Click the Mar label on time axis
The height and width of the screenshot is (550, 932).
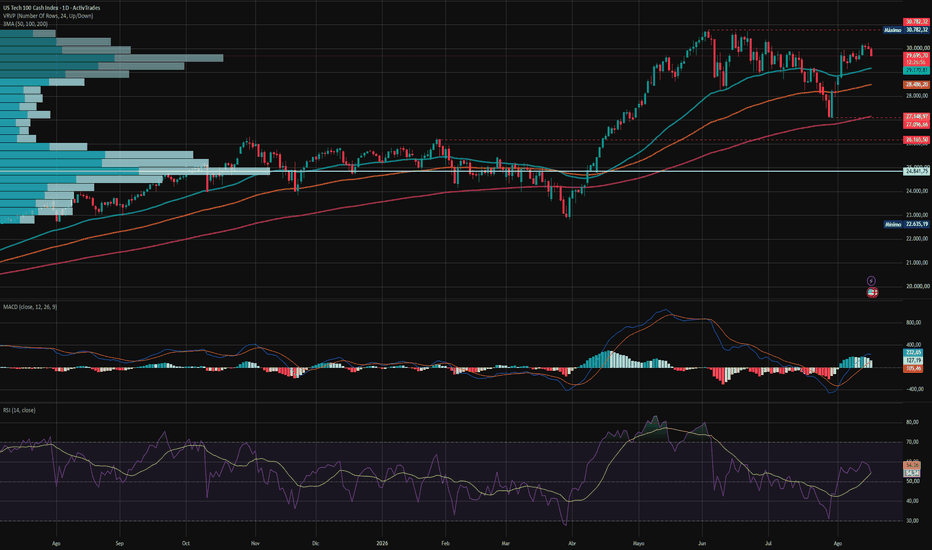point(506,543)
